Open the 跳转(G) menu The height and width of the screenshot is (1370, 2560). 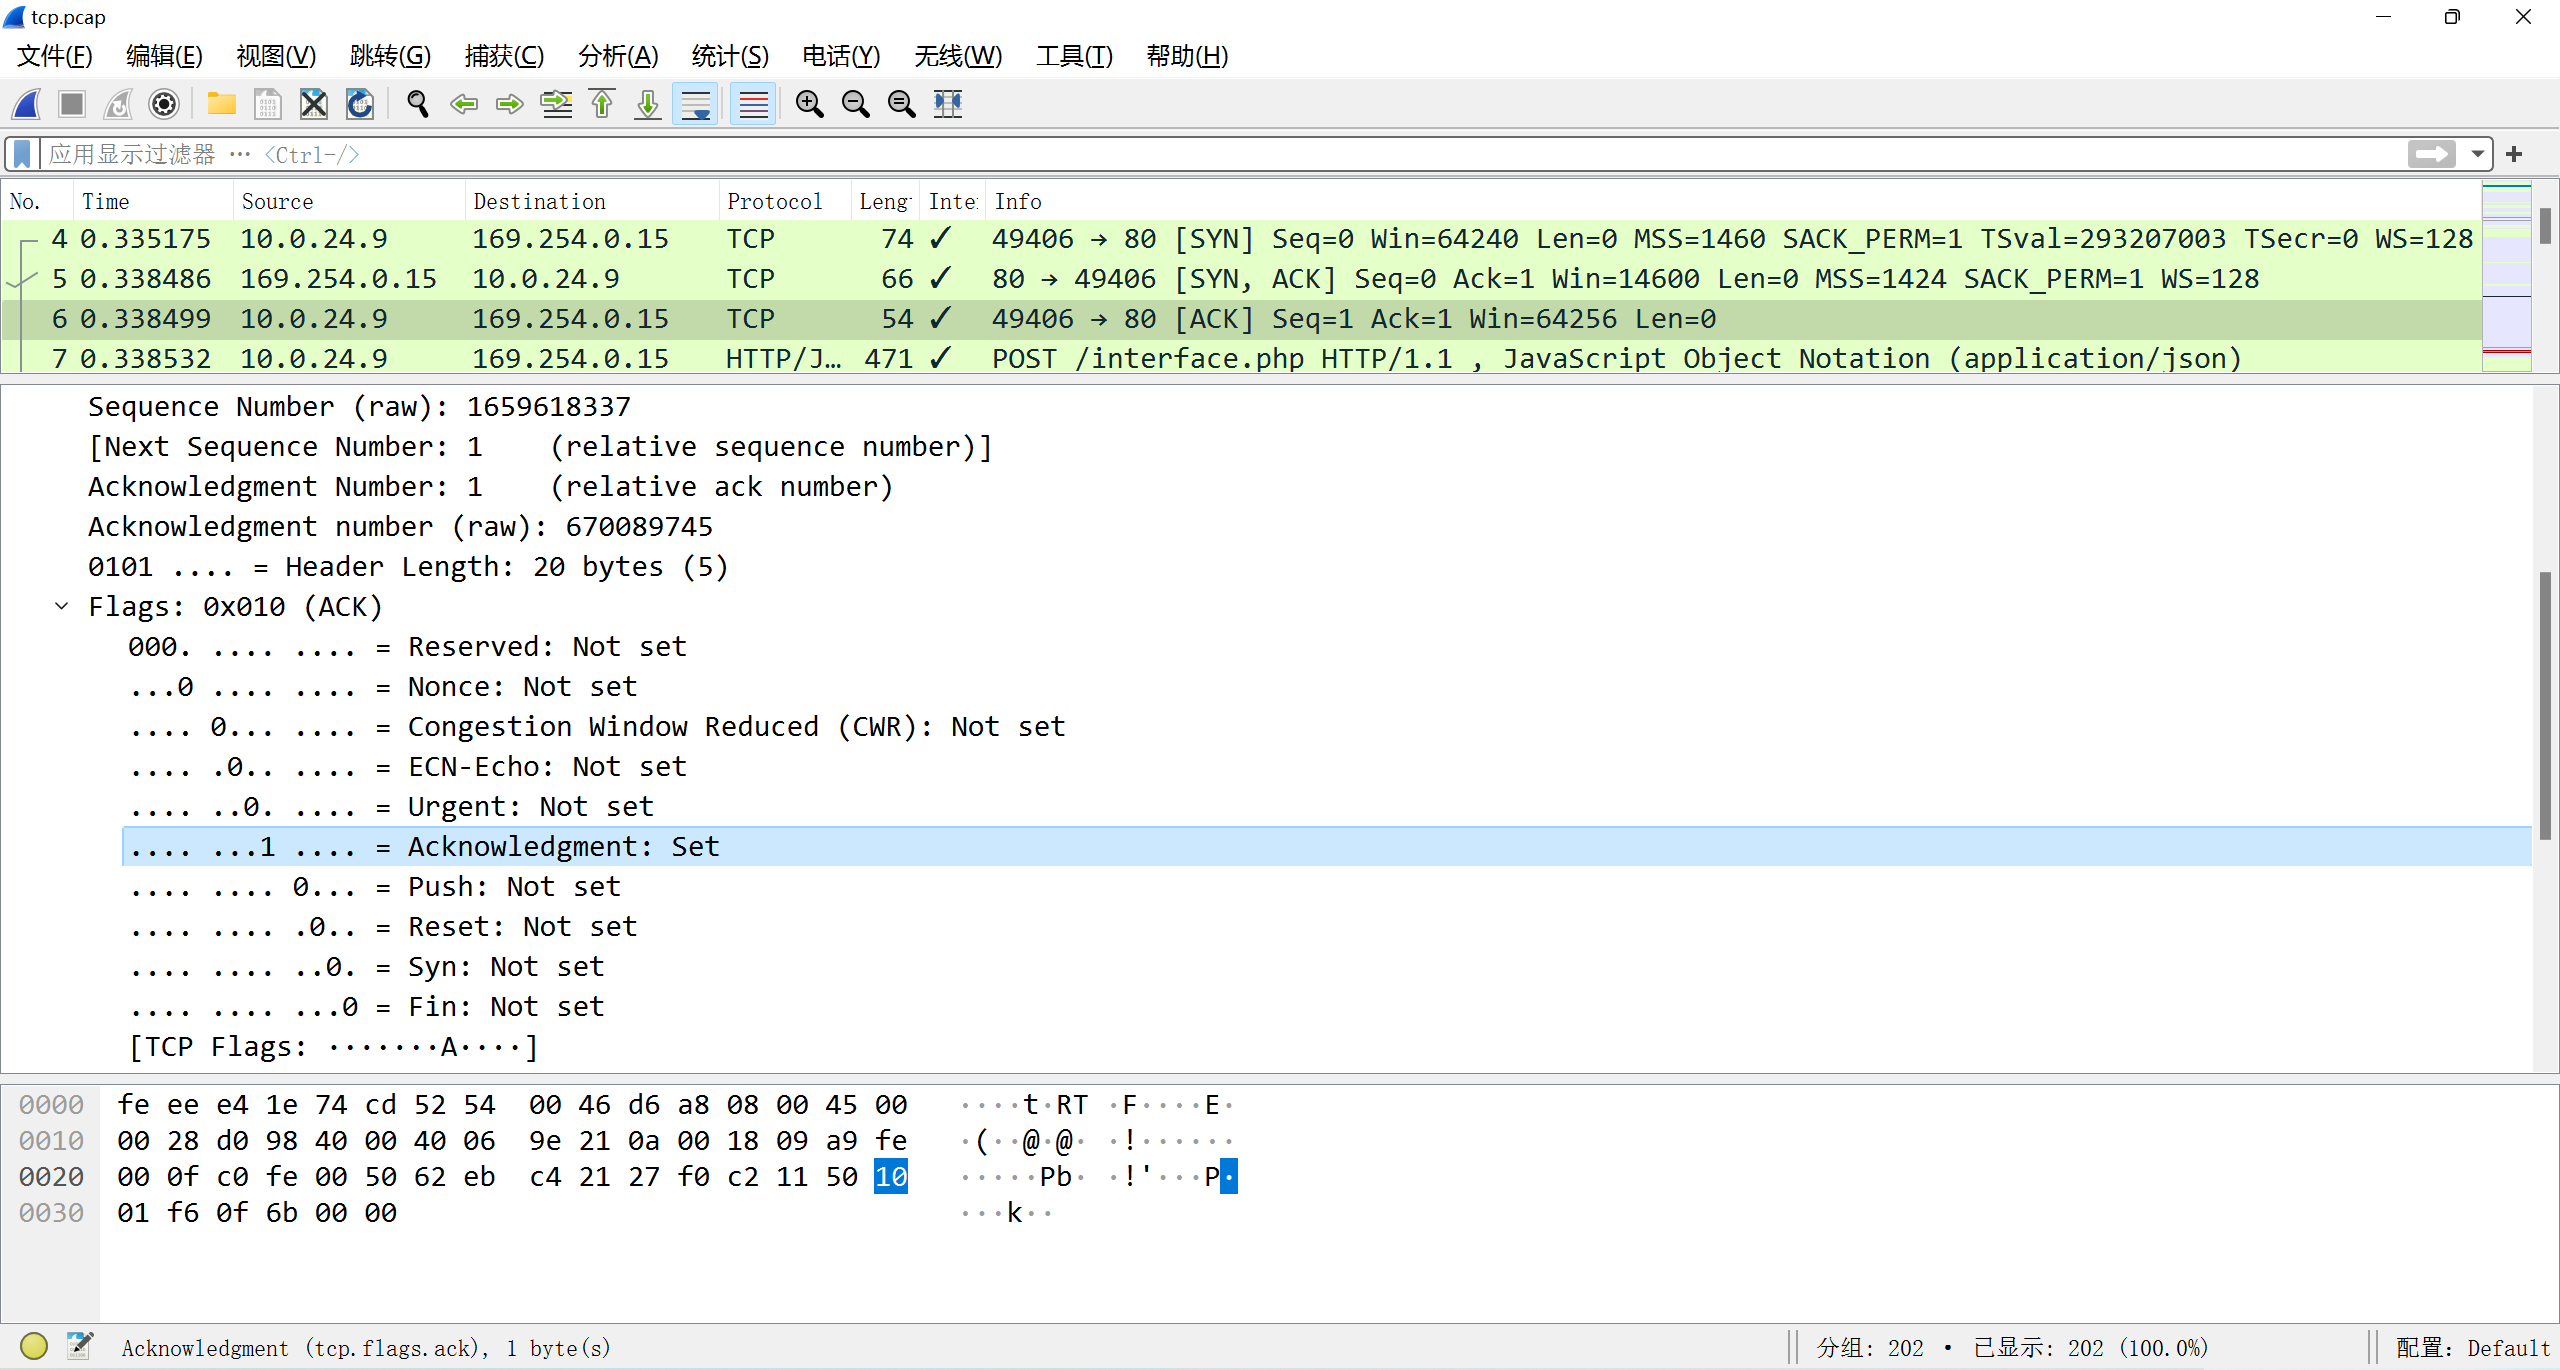pos(390,56)
